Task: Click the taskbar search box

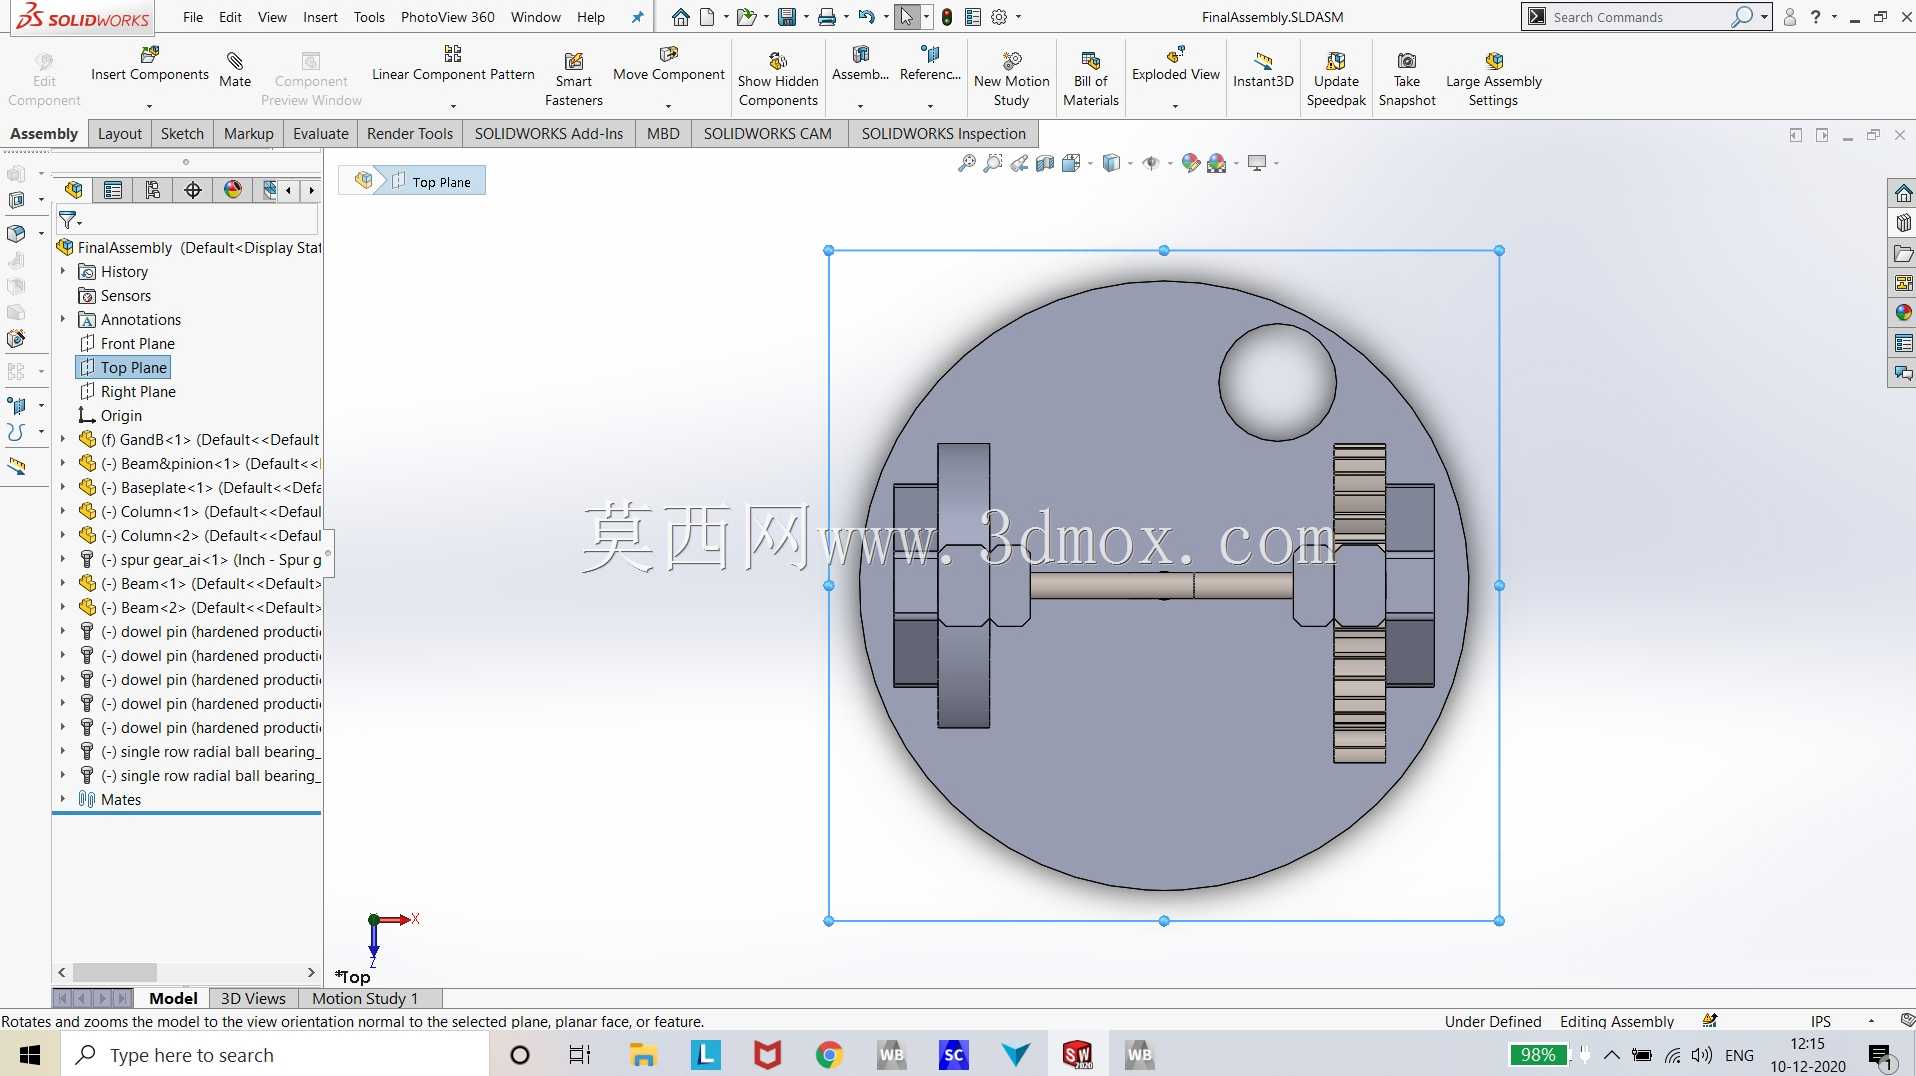Action: coord(276,1054)
